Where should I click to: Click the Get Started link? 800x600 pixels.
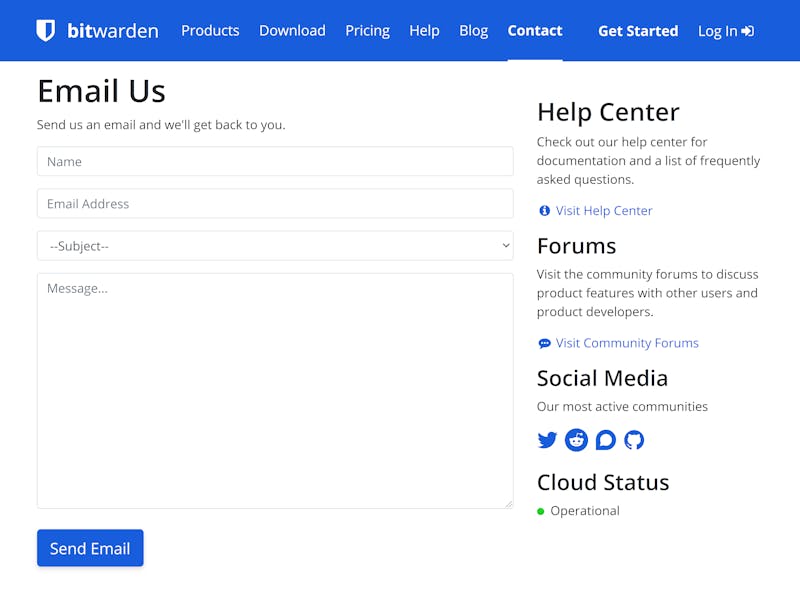point(638,31)
